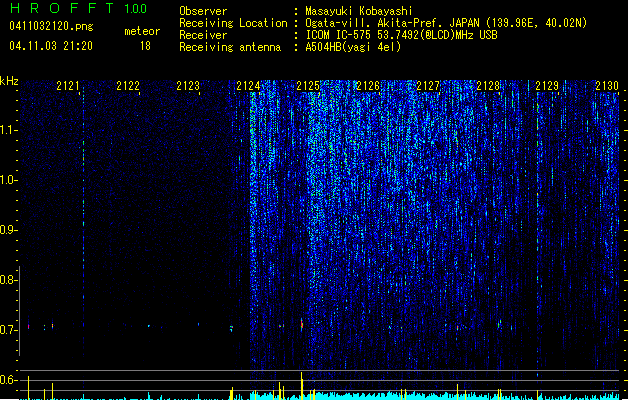This screenshot has height=400, width=629.
Task: Click the 0.7 kHz axis label
Action: [x=8, y=330]
